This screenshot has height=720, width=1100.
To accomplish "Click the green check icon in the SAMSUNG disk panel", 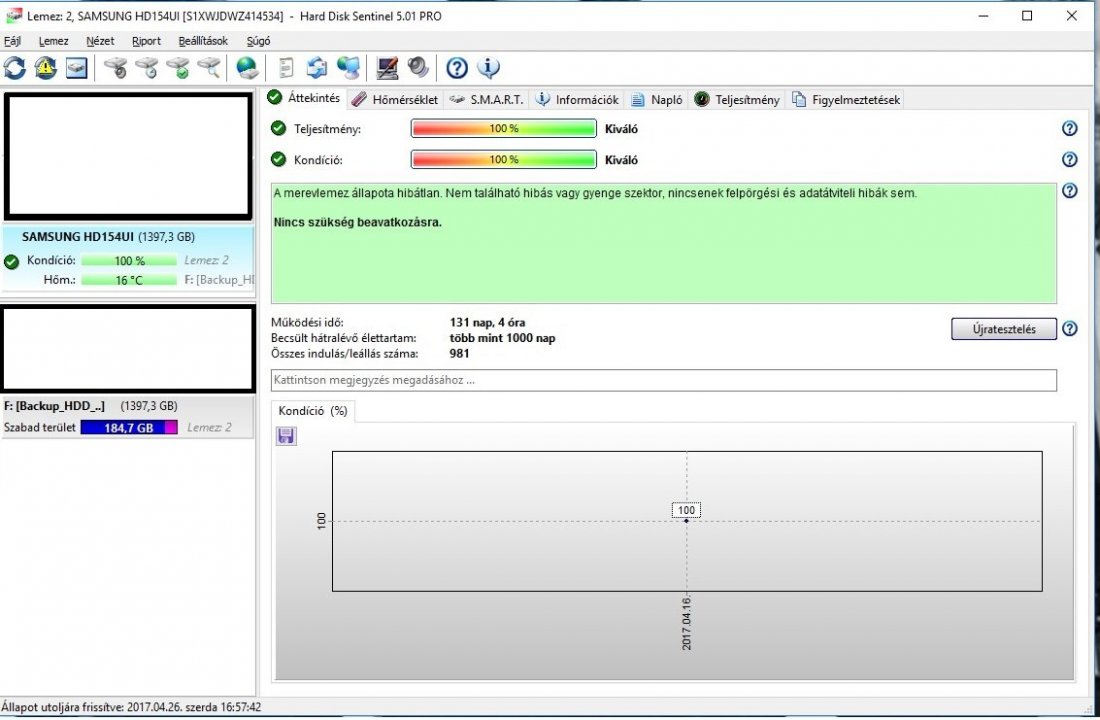I will (11, 262).
